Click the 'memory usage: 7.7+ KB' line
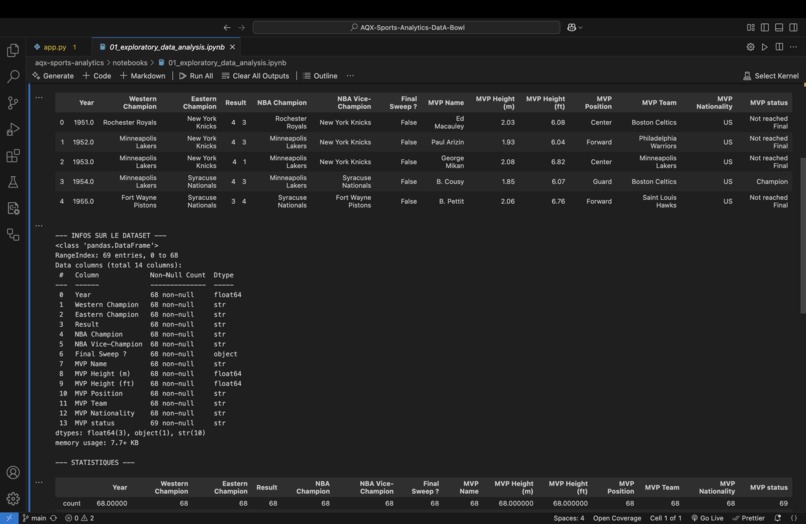806x524 pixels. pyautogui.click(x=97, y=443)
